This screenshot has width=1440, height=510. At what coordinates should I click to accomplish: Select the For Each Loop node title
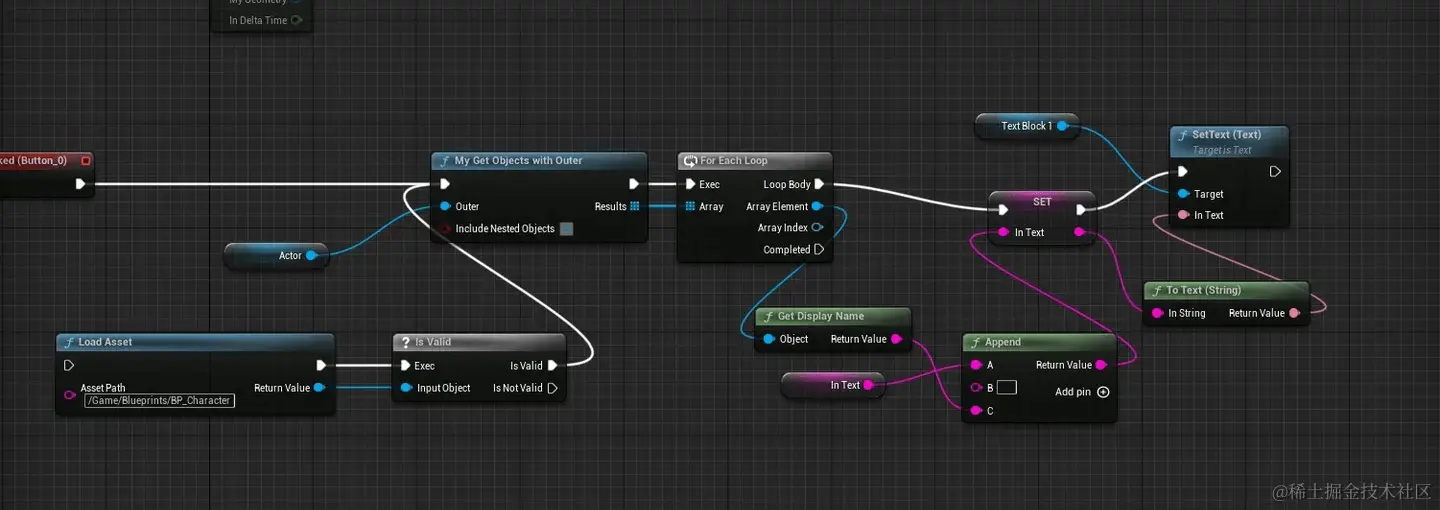click(x=733, y=160)
